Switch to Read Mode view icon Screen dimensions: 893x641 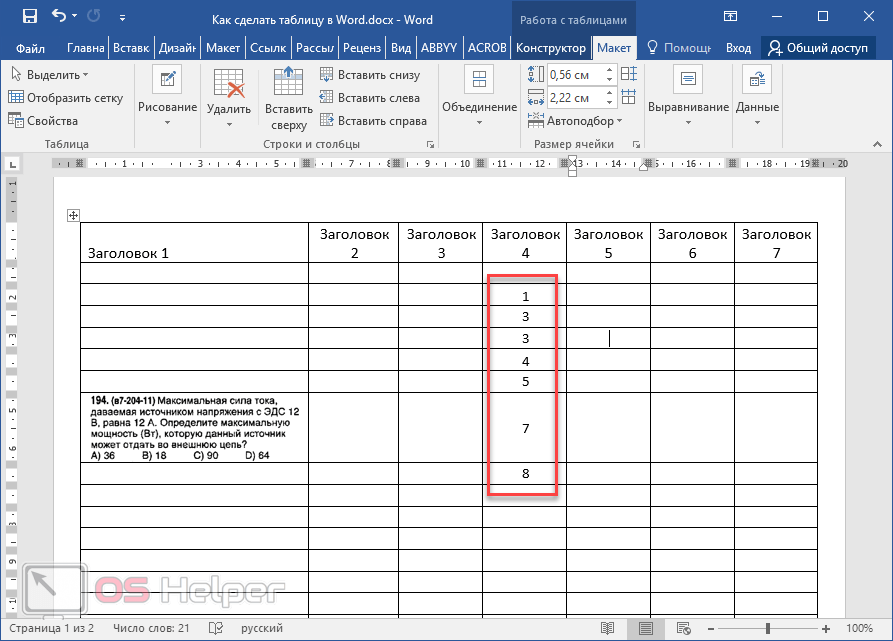click(607, 628)
